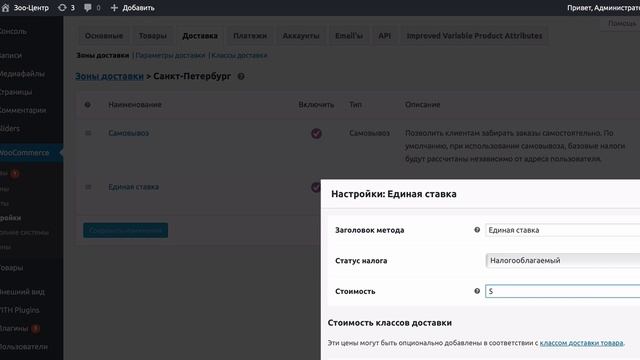Open Страницы in the admin sidebar

(16, 92)
